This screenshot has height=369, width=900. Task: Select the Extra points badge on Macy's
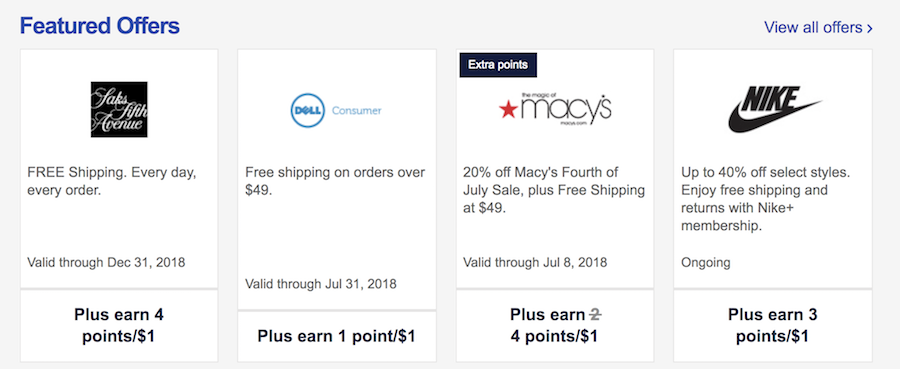[498, 65]
